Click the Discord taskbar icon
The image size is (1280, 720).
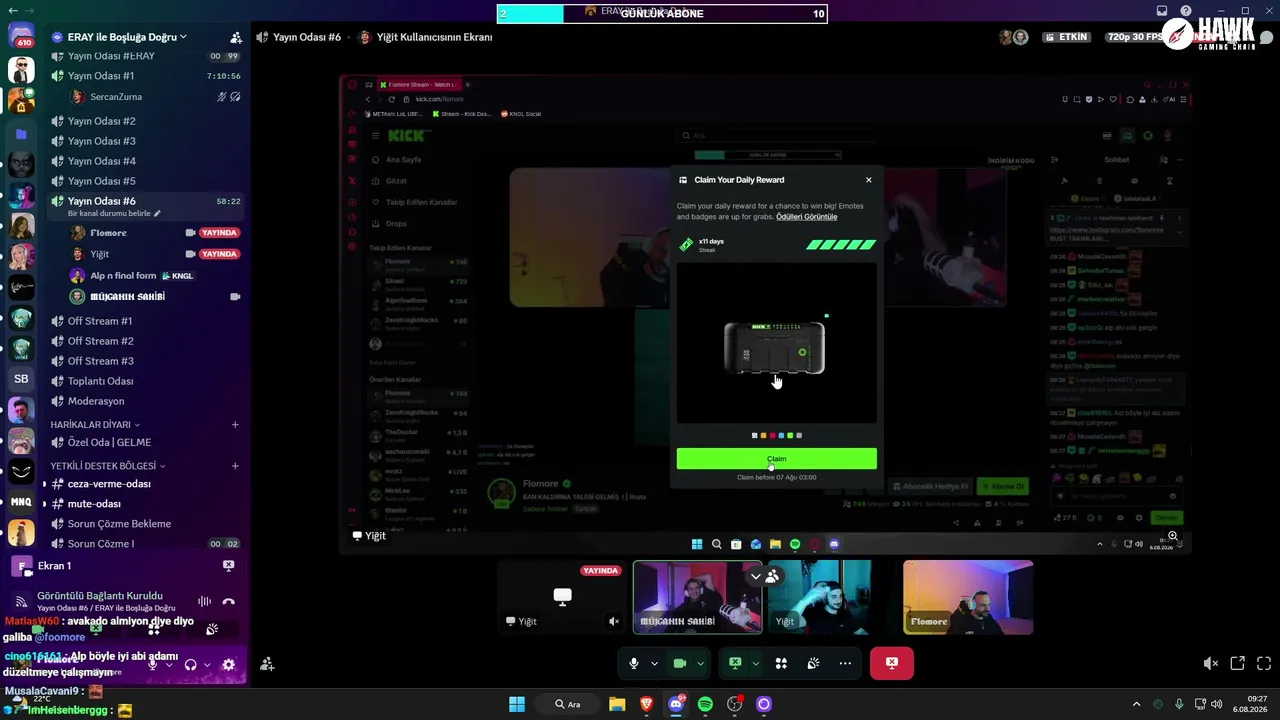tap(676, 704)
